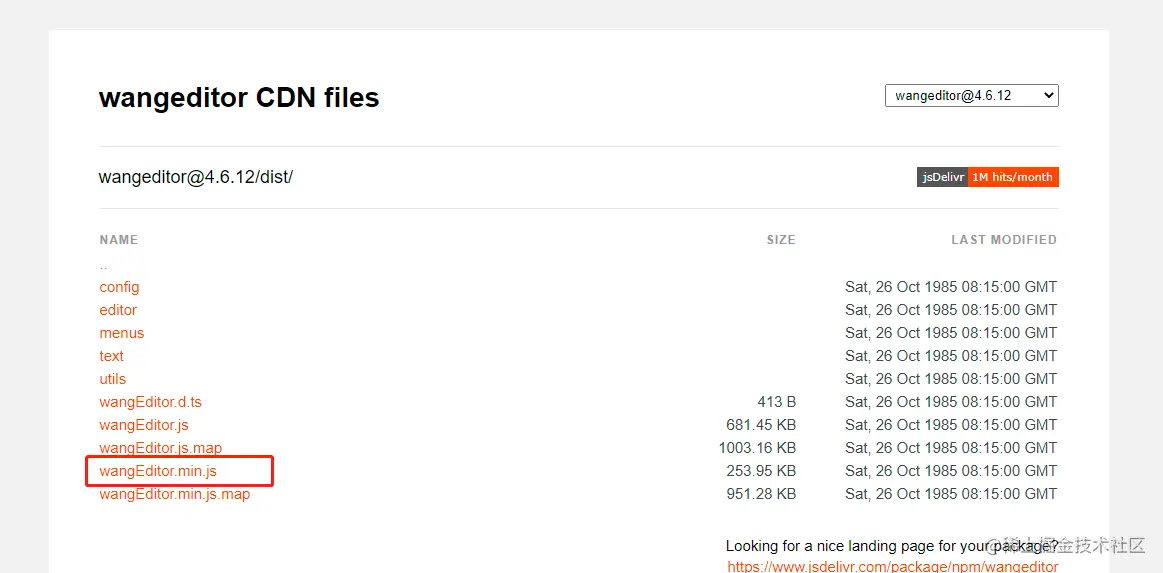
Task: Open the text folder link
Action: (111, 356)
